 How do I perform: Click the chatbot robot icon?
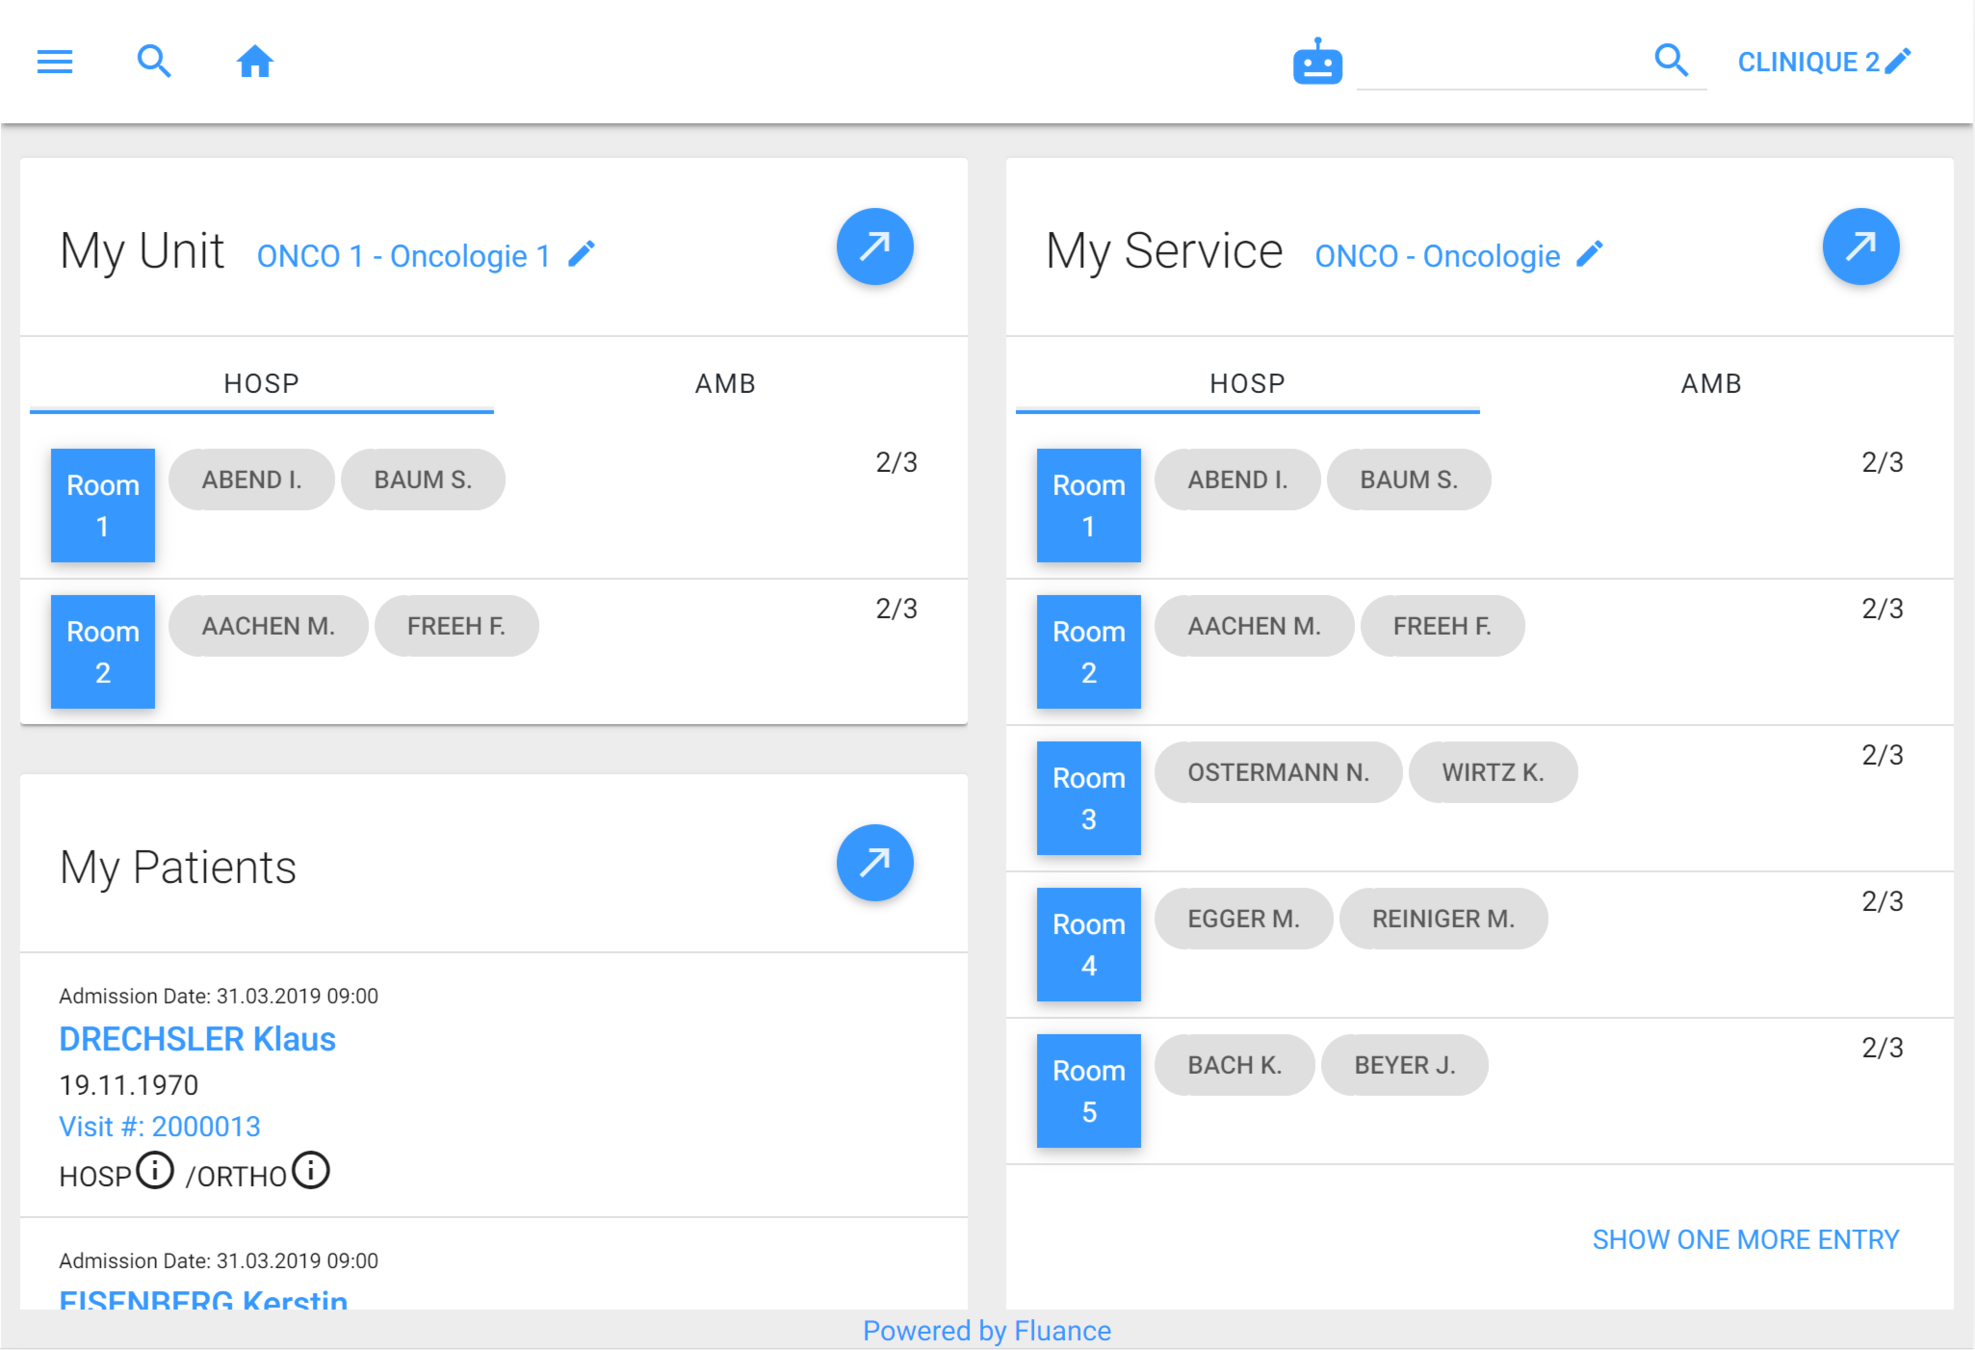1317,63
